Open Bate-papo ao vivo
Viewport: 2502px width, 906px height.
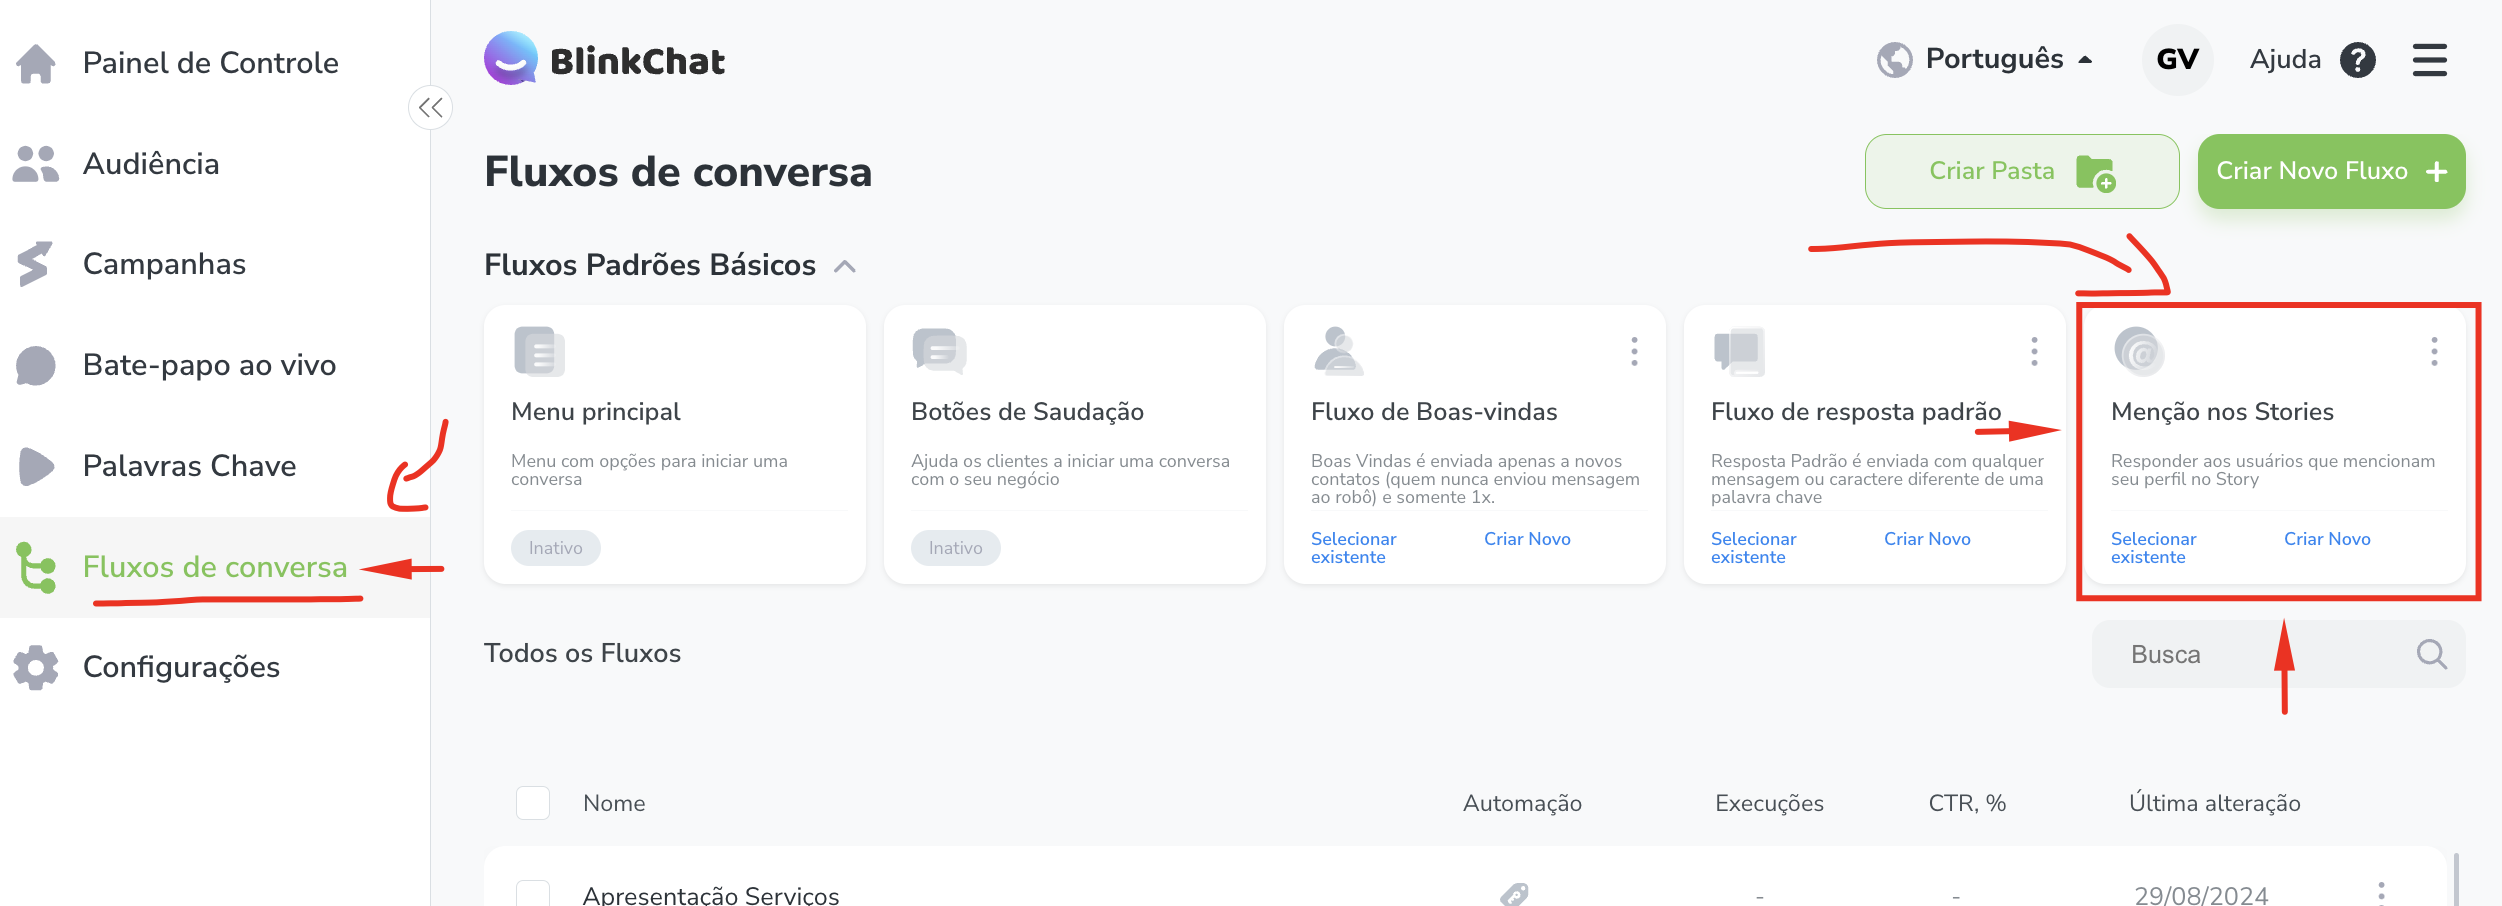209,365
